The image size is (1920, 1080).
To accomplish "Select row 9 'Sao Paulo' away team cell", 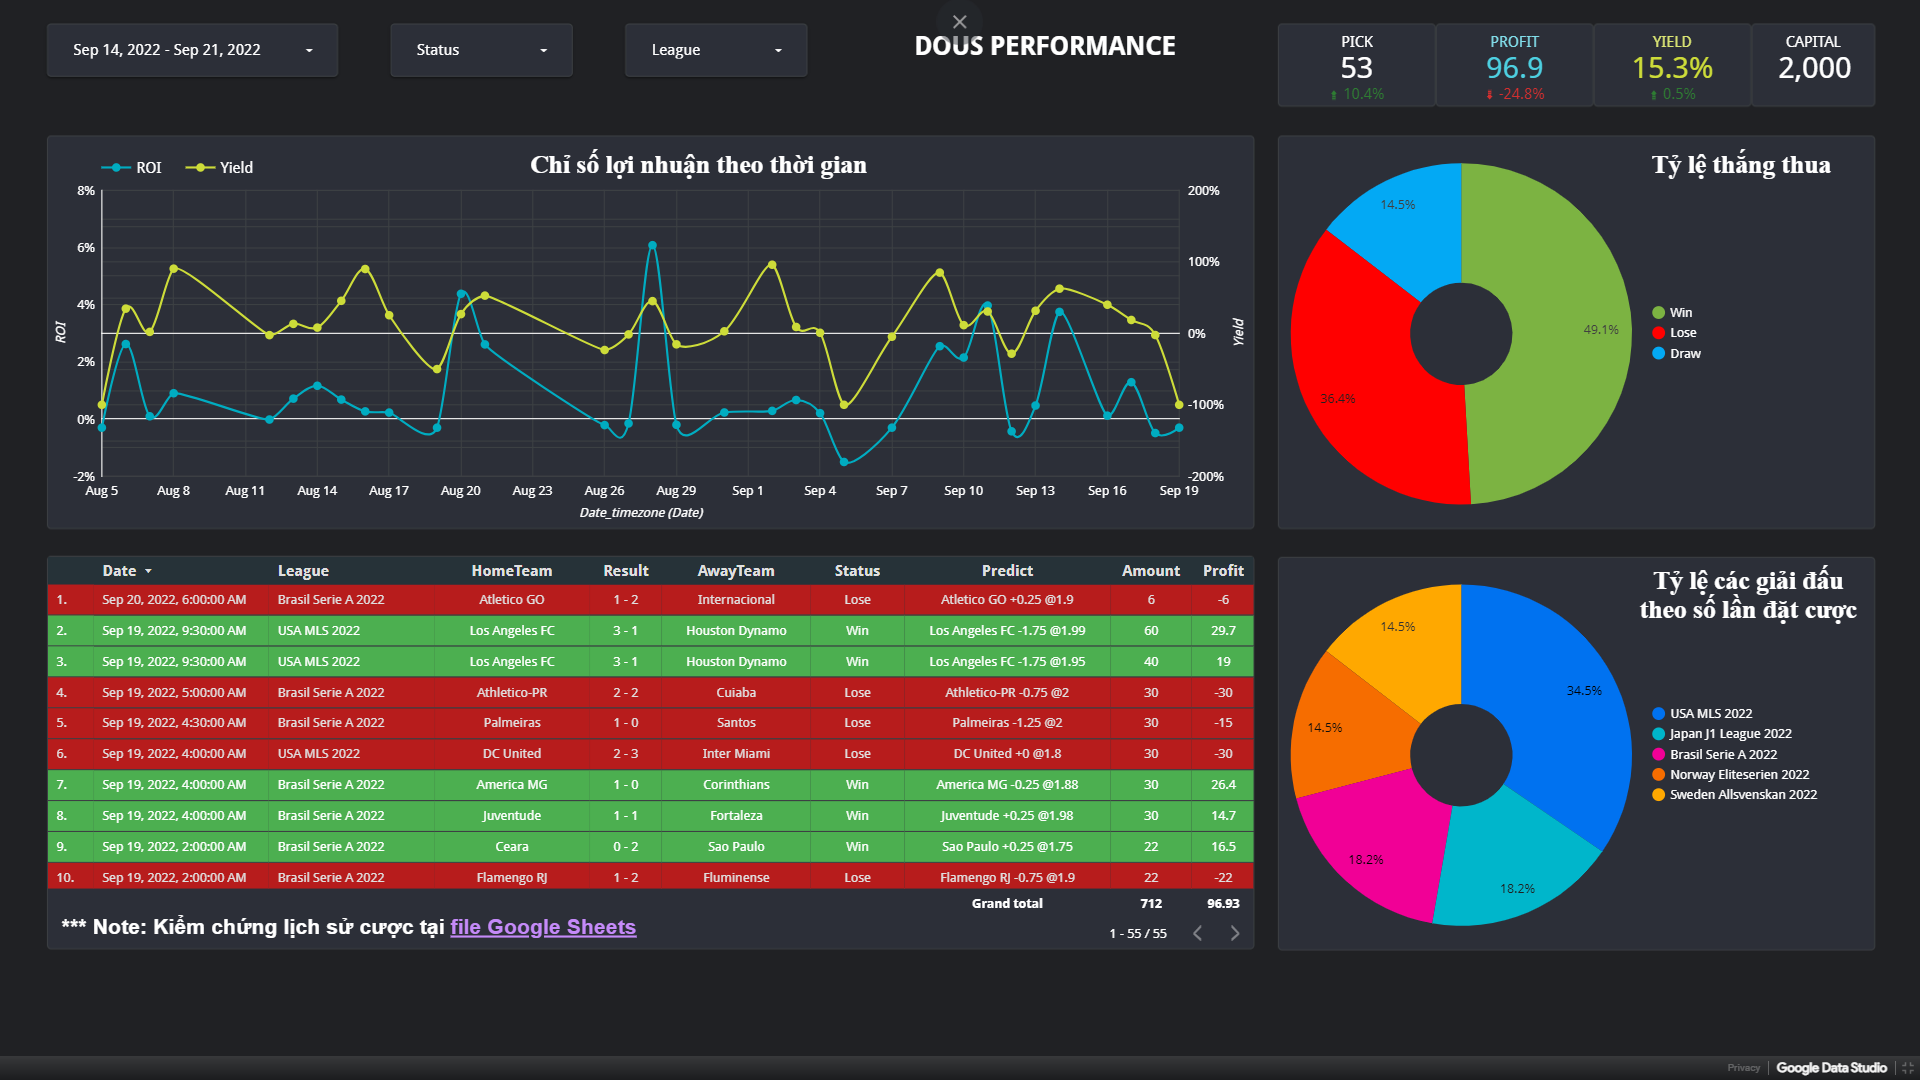I will [x=736, y=847].
